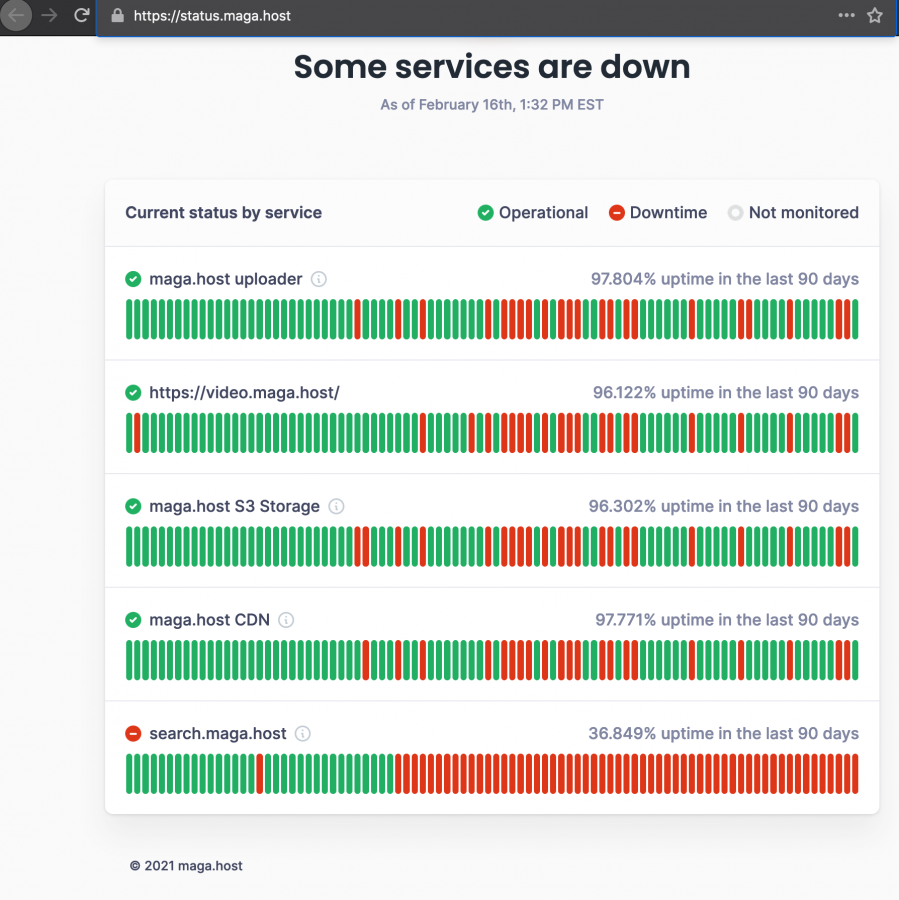Click the maga.host S3 Storage service name
The width and height of the screenshot is (899, 900).
[234, 506]
